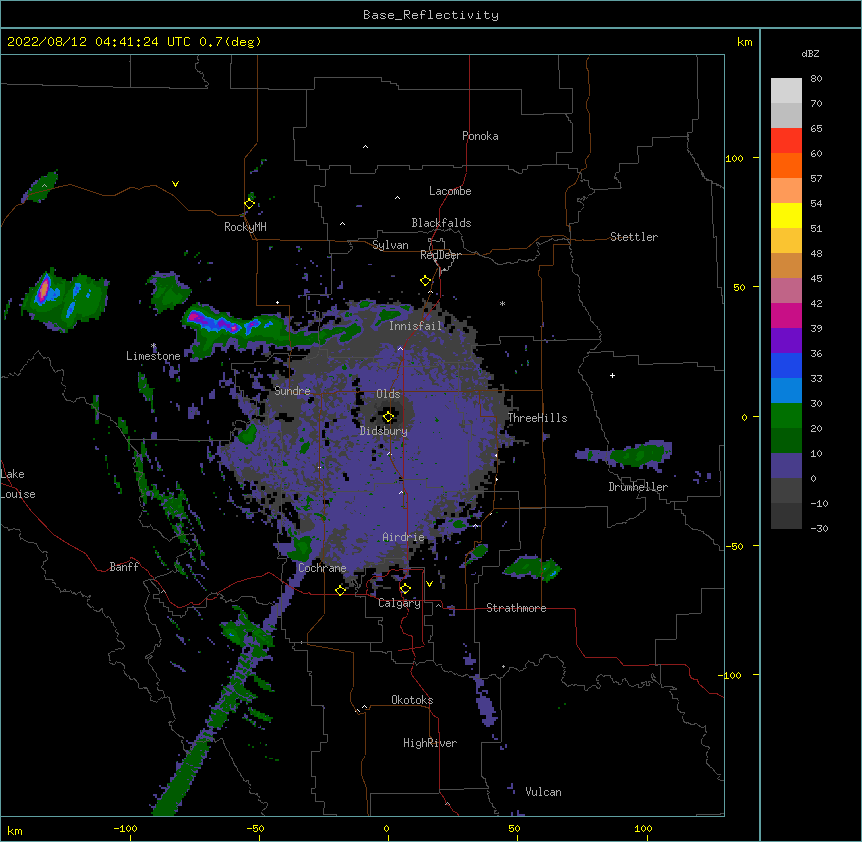This screenshot has width=862, height=842.
Task: Select the radar site diamond between Olds and Didsbury
Action: [388, 416]
